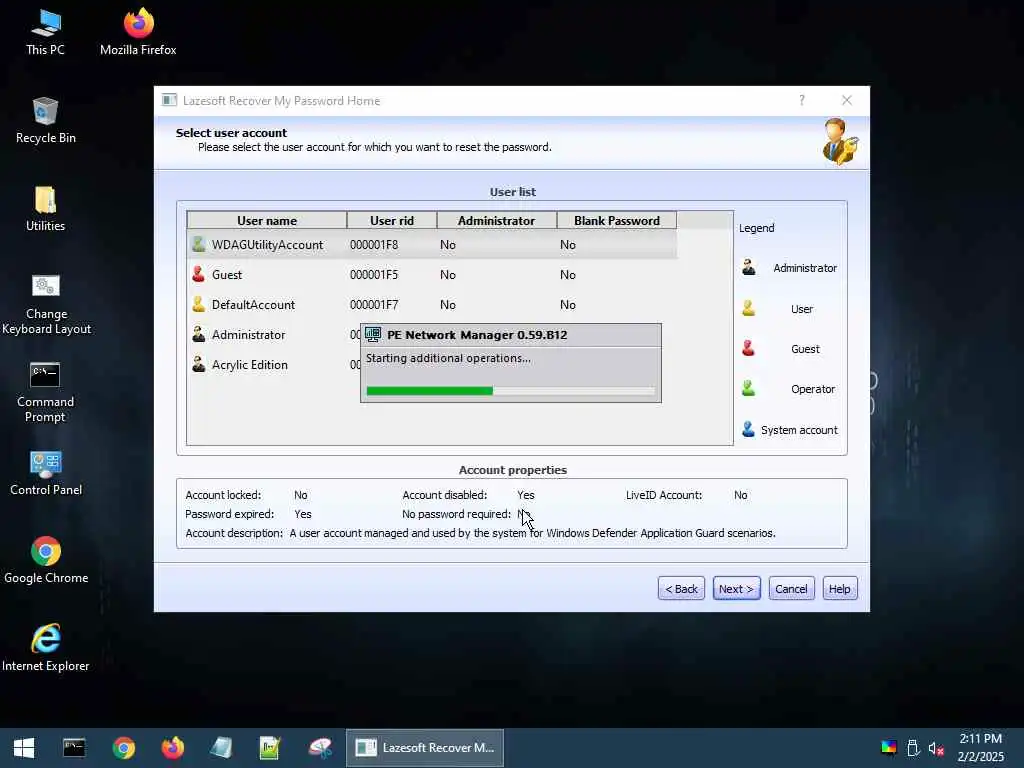
Task: Click the Back button
Action: (681, 589)
